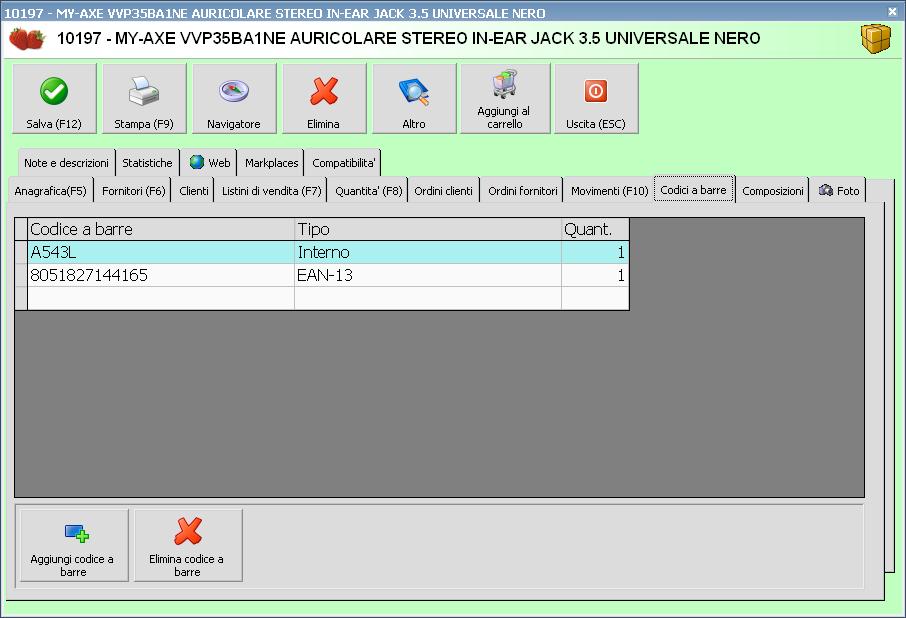
Task: Click the red X Elimina toolbar button
Action: click(324, 99)
